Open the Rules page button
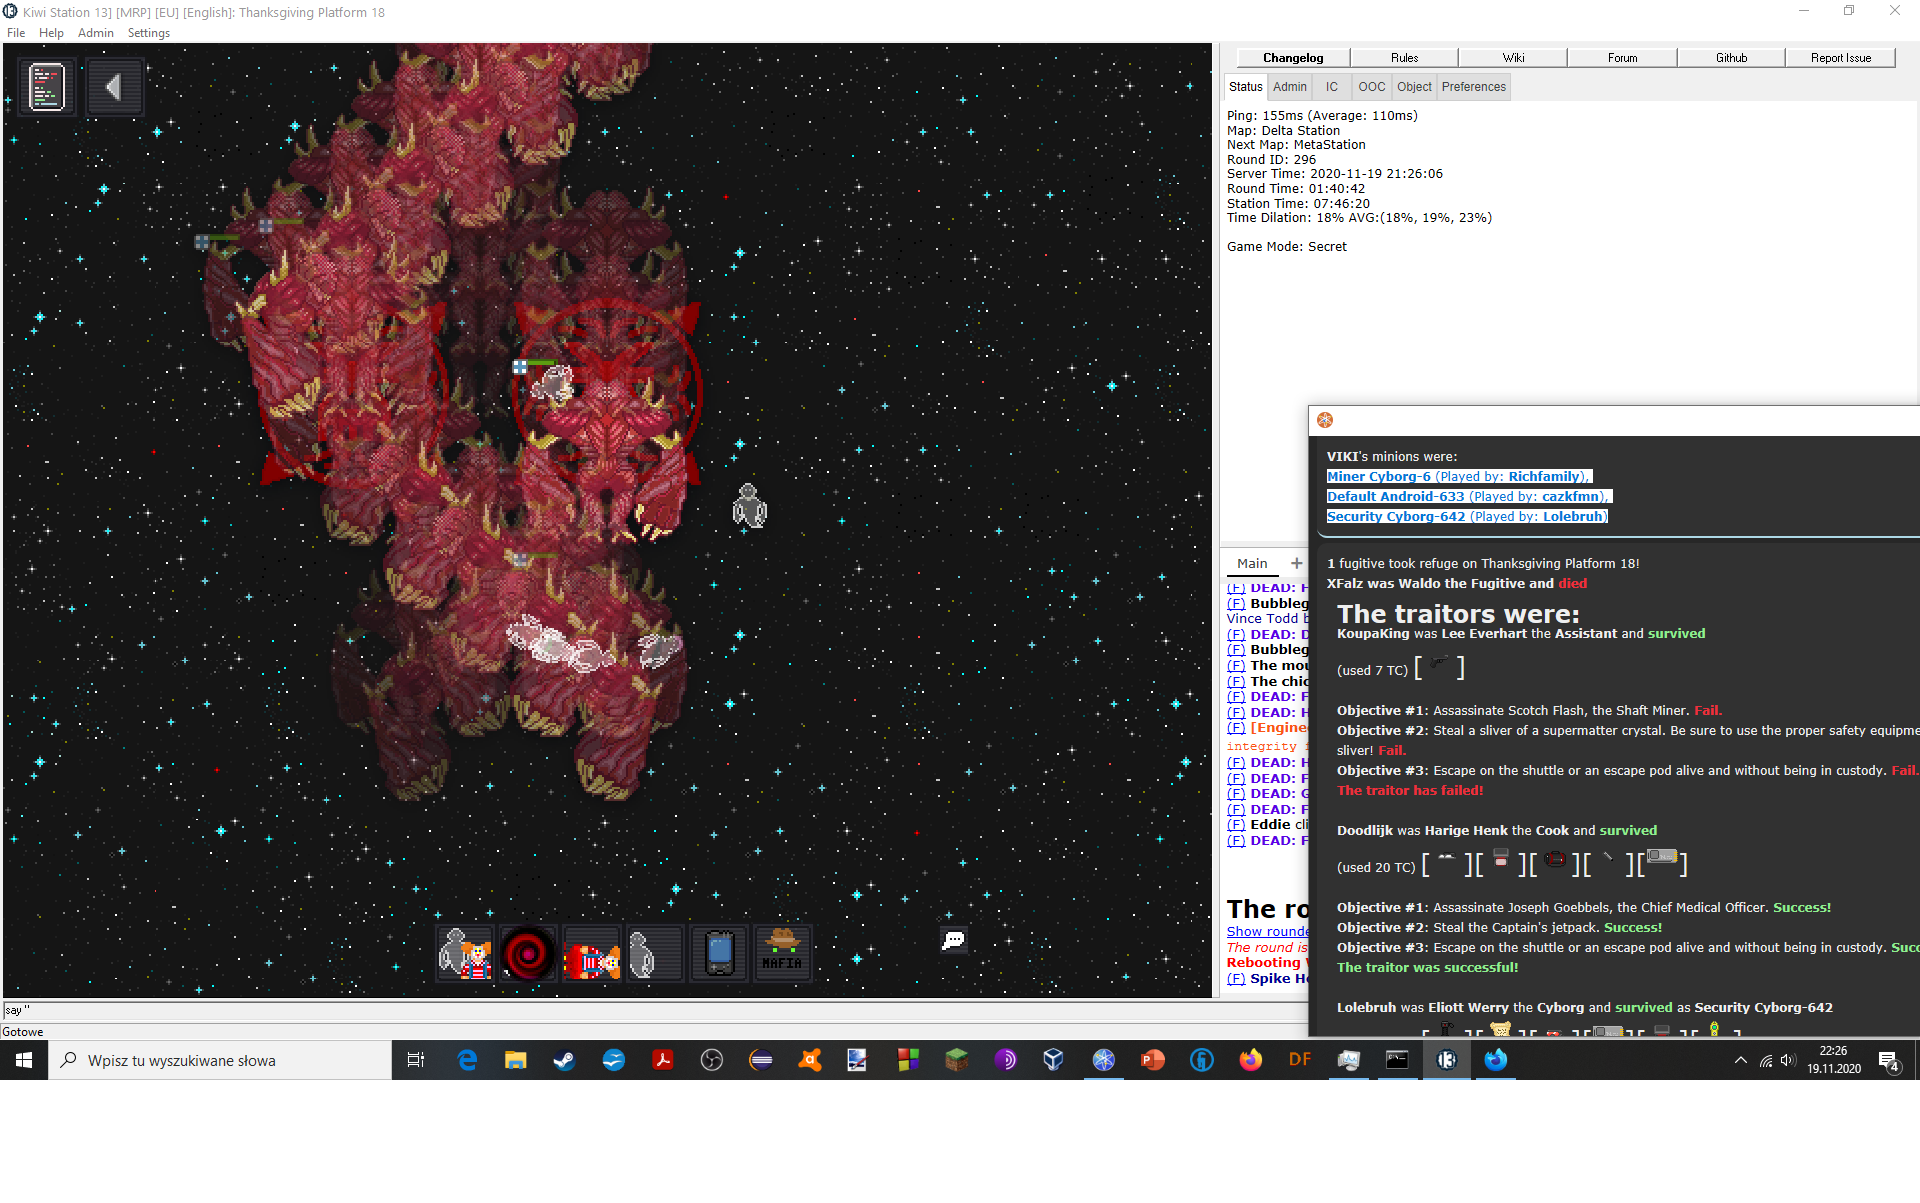Screen dimensions: 1920x1203 (1404, 58)
